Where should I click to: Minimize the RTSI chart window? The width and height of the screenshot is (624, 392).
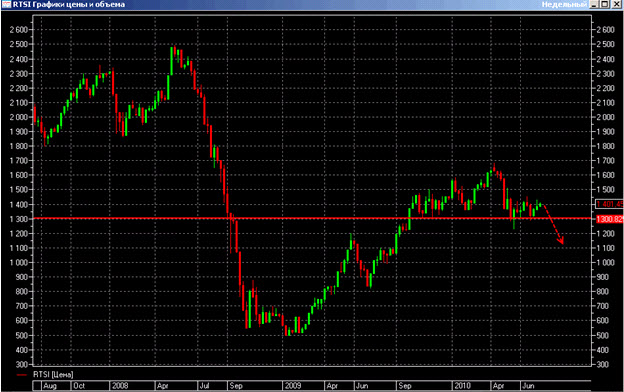coord(595,4)
